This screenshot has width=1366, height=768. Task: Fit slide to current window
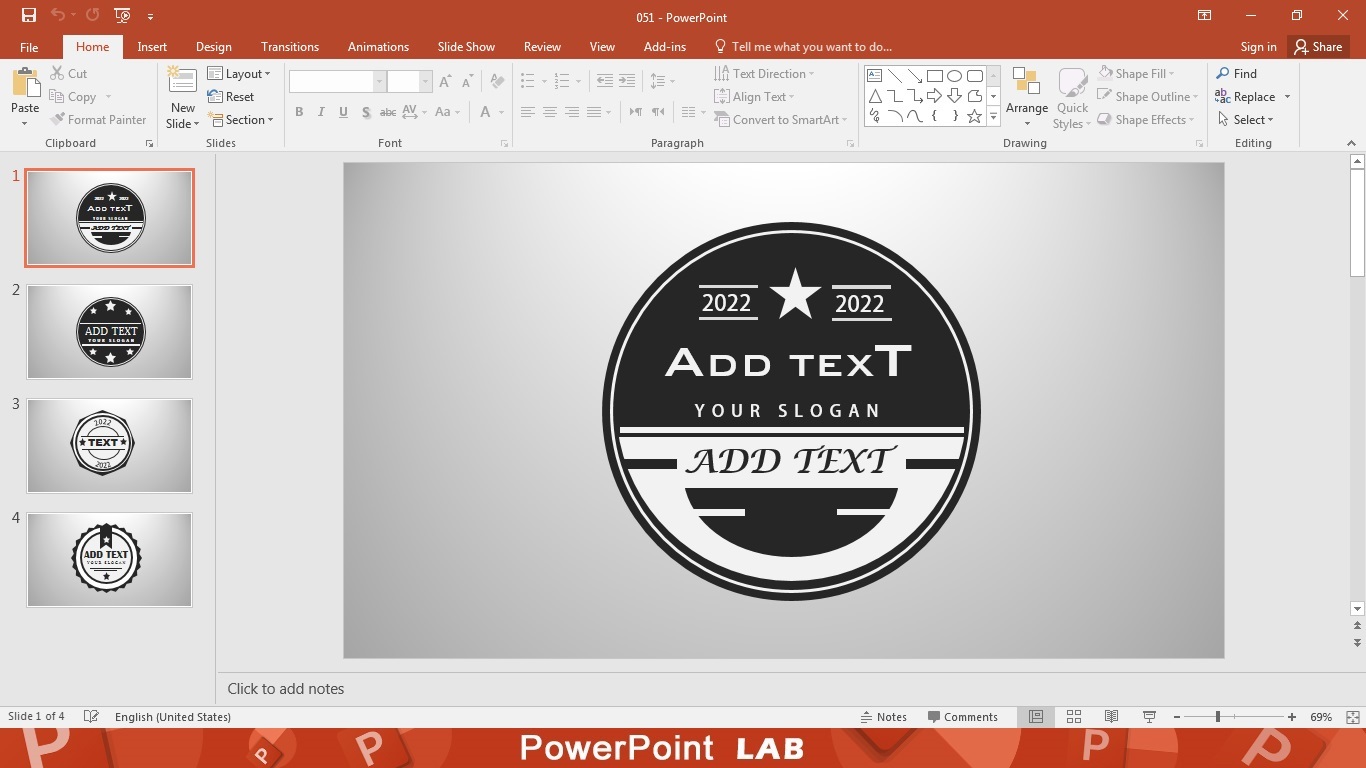pos(1352,717)
